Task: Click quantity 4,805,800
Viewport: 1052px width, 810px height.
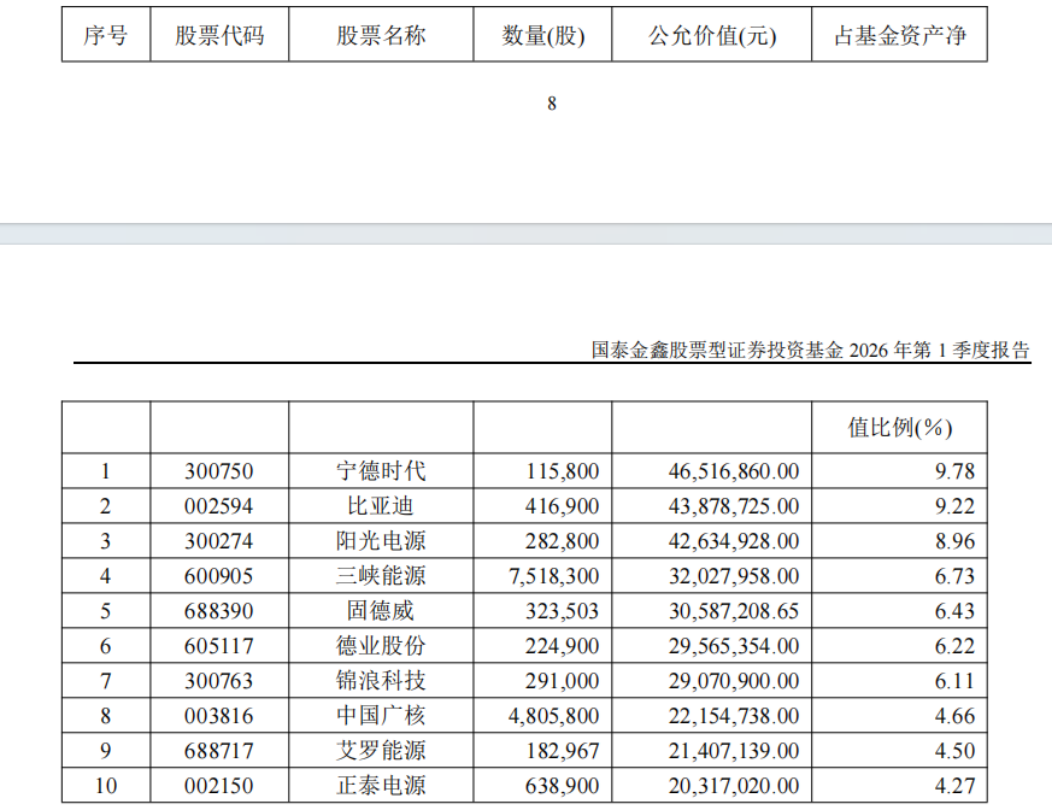Action: tap(554, 715)
